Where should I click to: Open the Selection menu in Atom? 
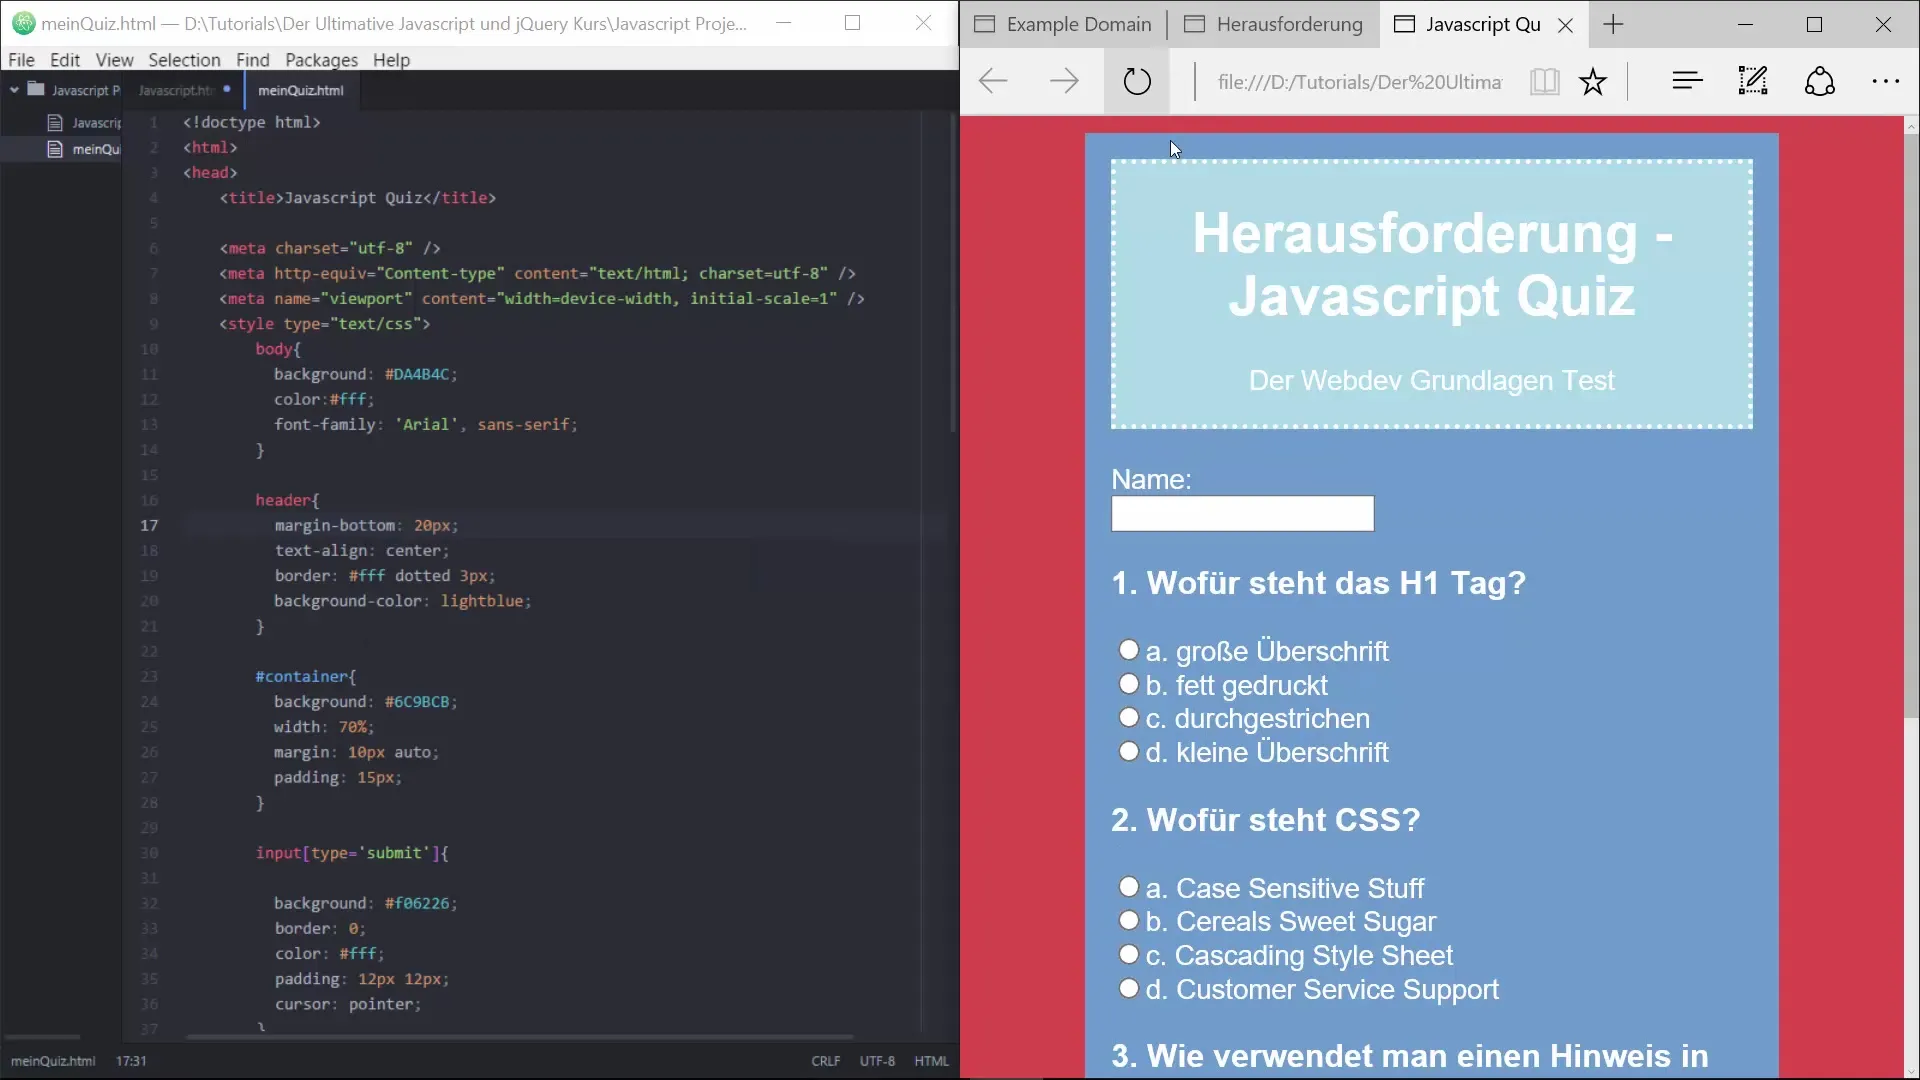point(184,60)
